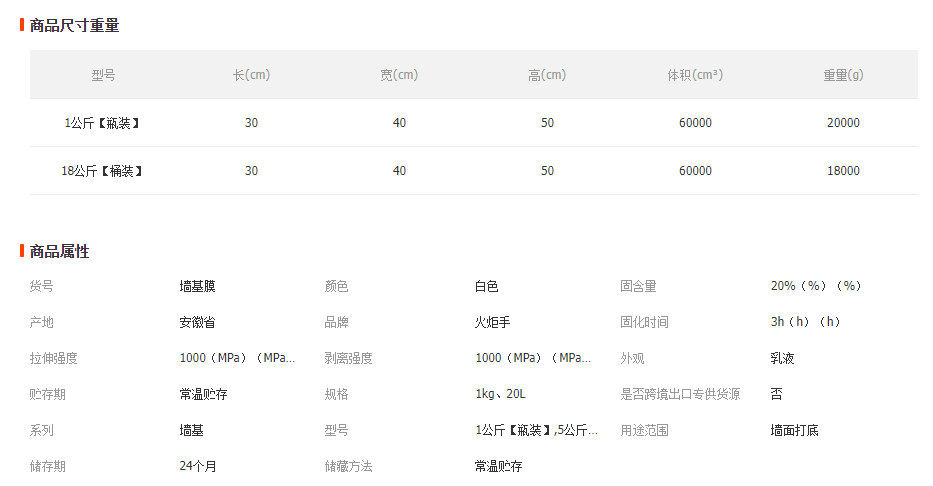Screen dimensions: 933x486
Task: Click the 体积(cm³) column header
Action: [x=695, y=75]
